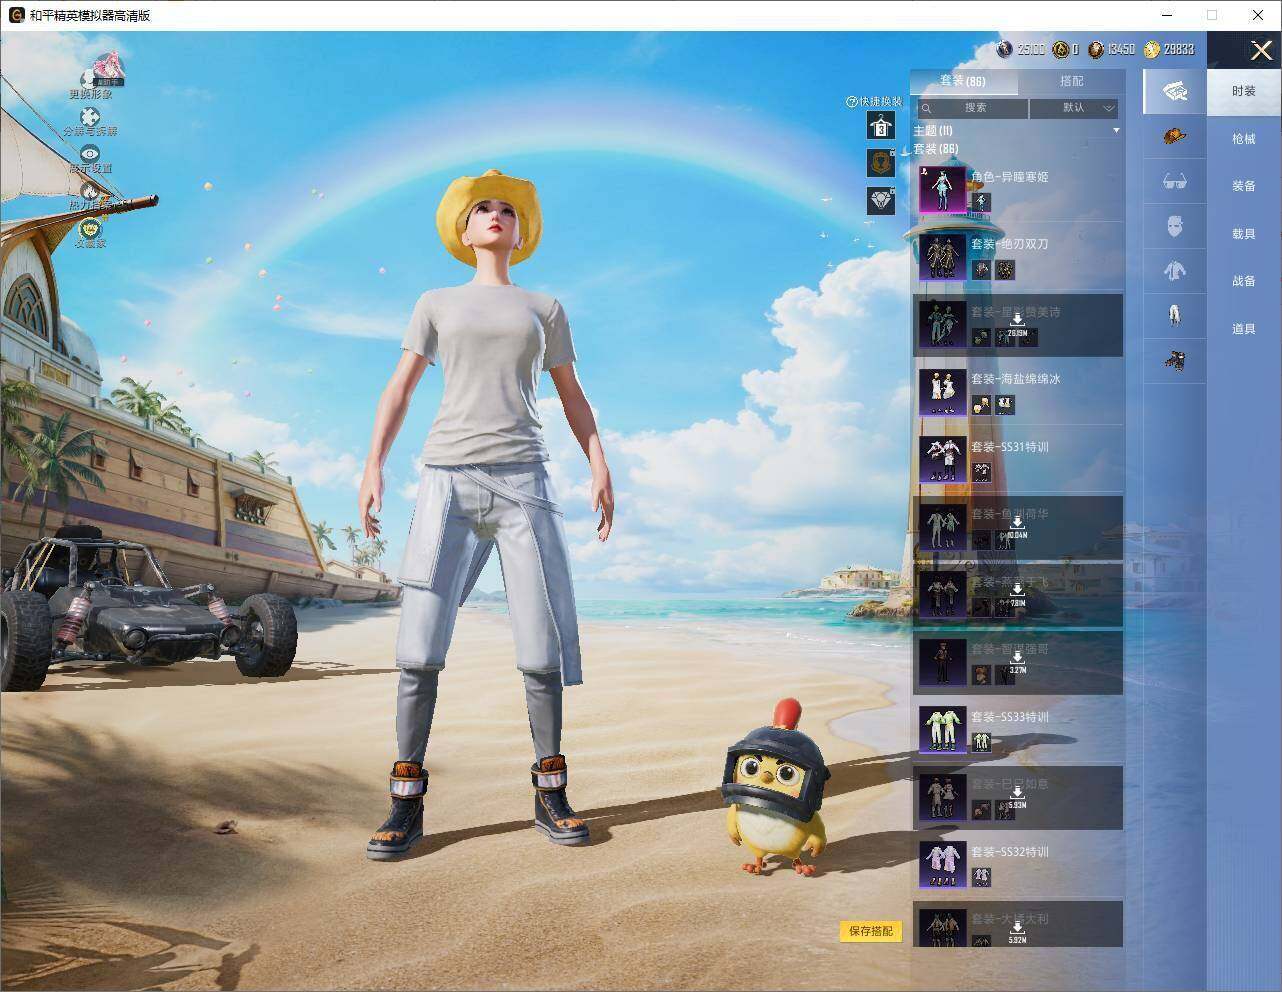Minimize the 和平精英模拟器高清版 window
Viewport: 1282px width, 992px height.
click(1167, 15)
